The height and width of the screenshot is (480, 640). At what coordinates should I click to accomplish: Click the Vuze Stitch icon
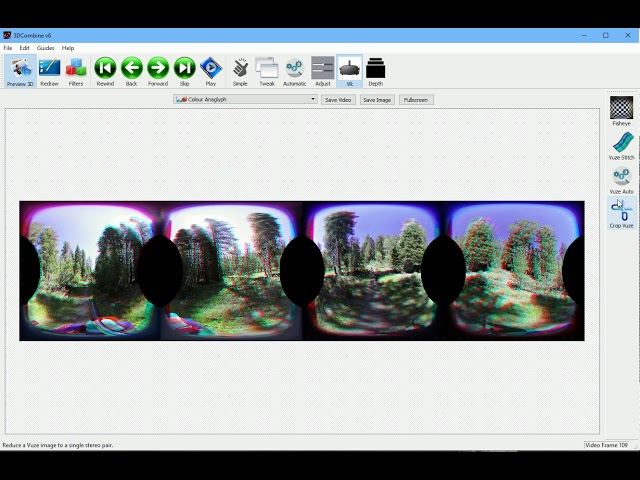[x=621, y=145]
